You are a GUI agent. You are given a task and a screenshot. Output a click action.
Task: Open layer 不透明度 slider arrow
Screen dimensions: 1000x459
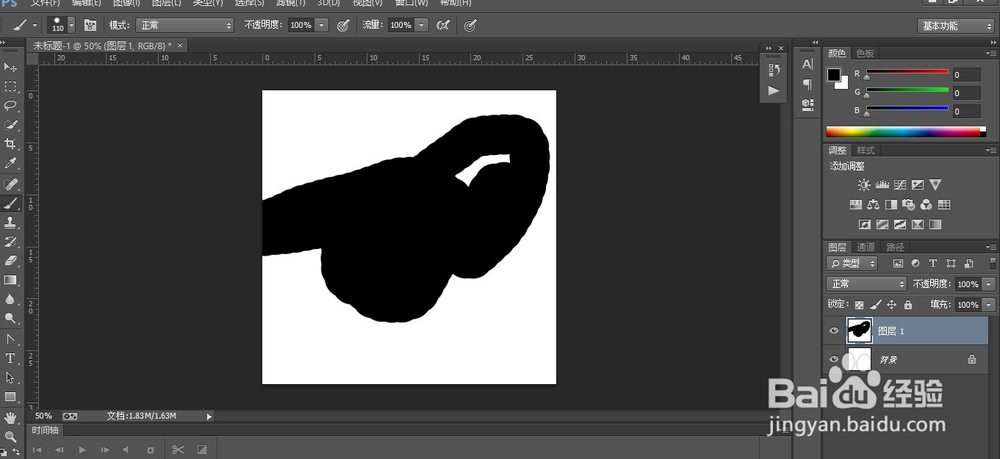(x=989, y=284)
